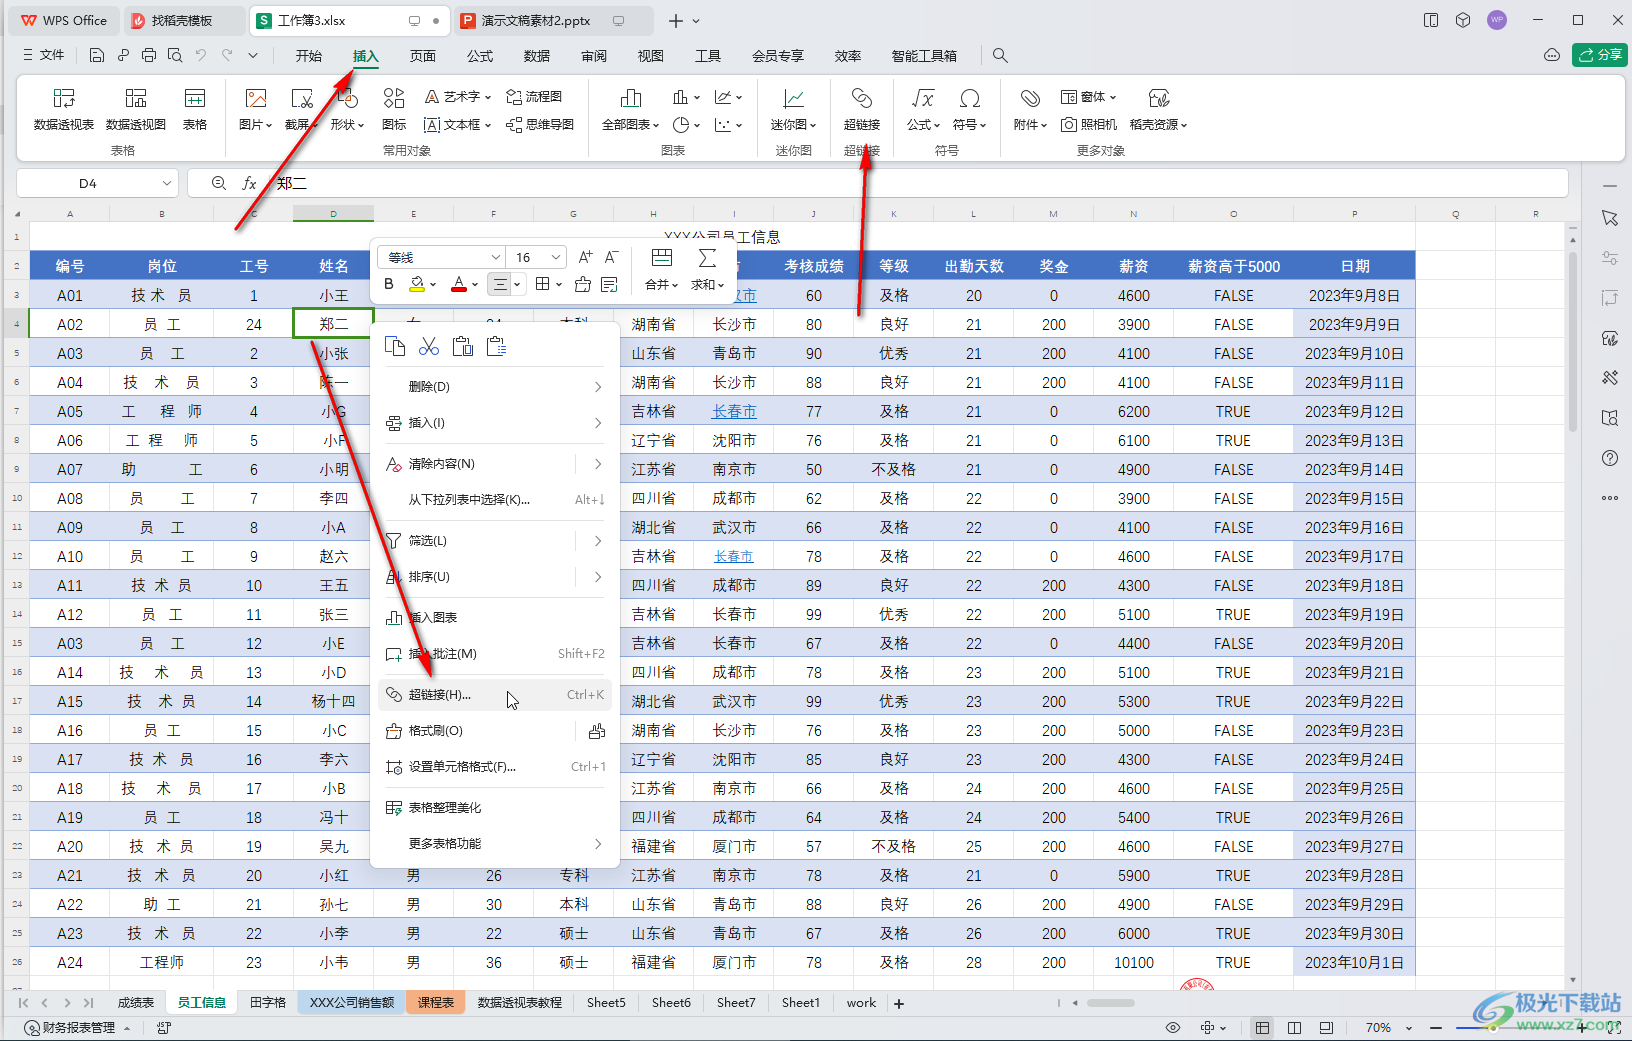Insert a flowchart (流程图)
Image resolution: width=1632 pixels, height=1041 pixels.
click(534, 97)
